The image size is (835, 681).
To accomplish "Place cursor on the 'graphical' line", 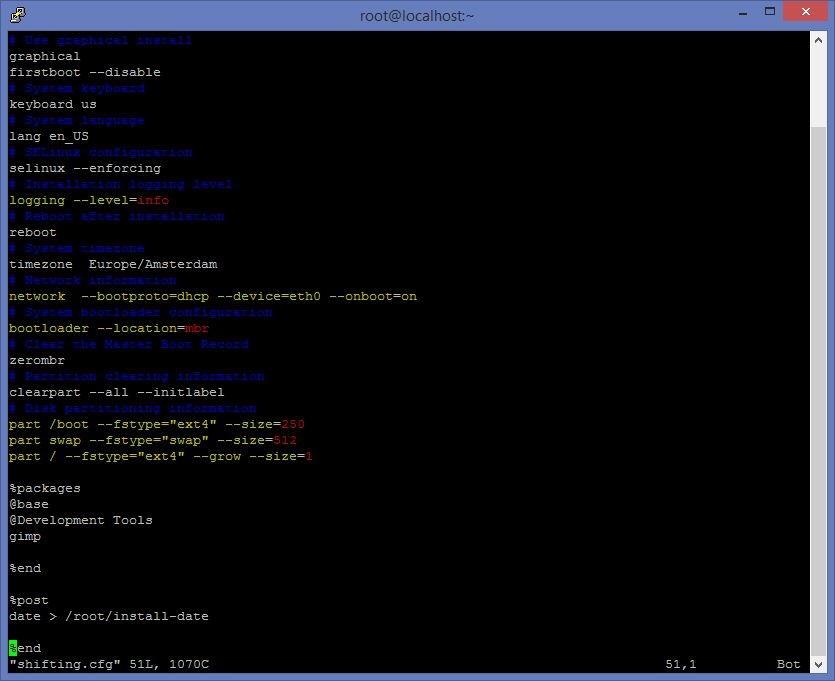I will click(x=45, y=56).
